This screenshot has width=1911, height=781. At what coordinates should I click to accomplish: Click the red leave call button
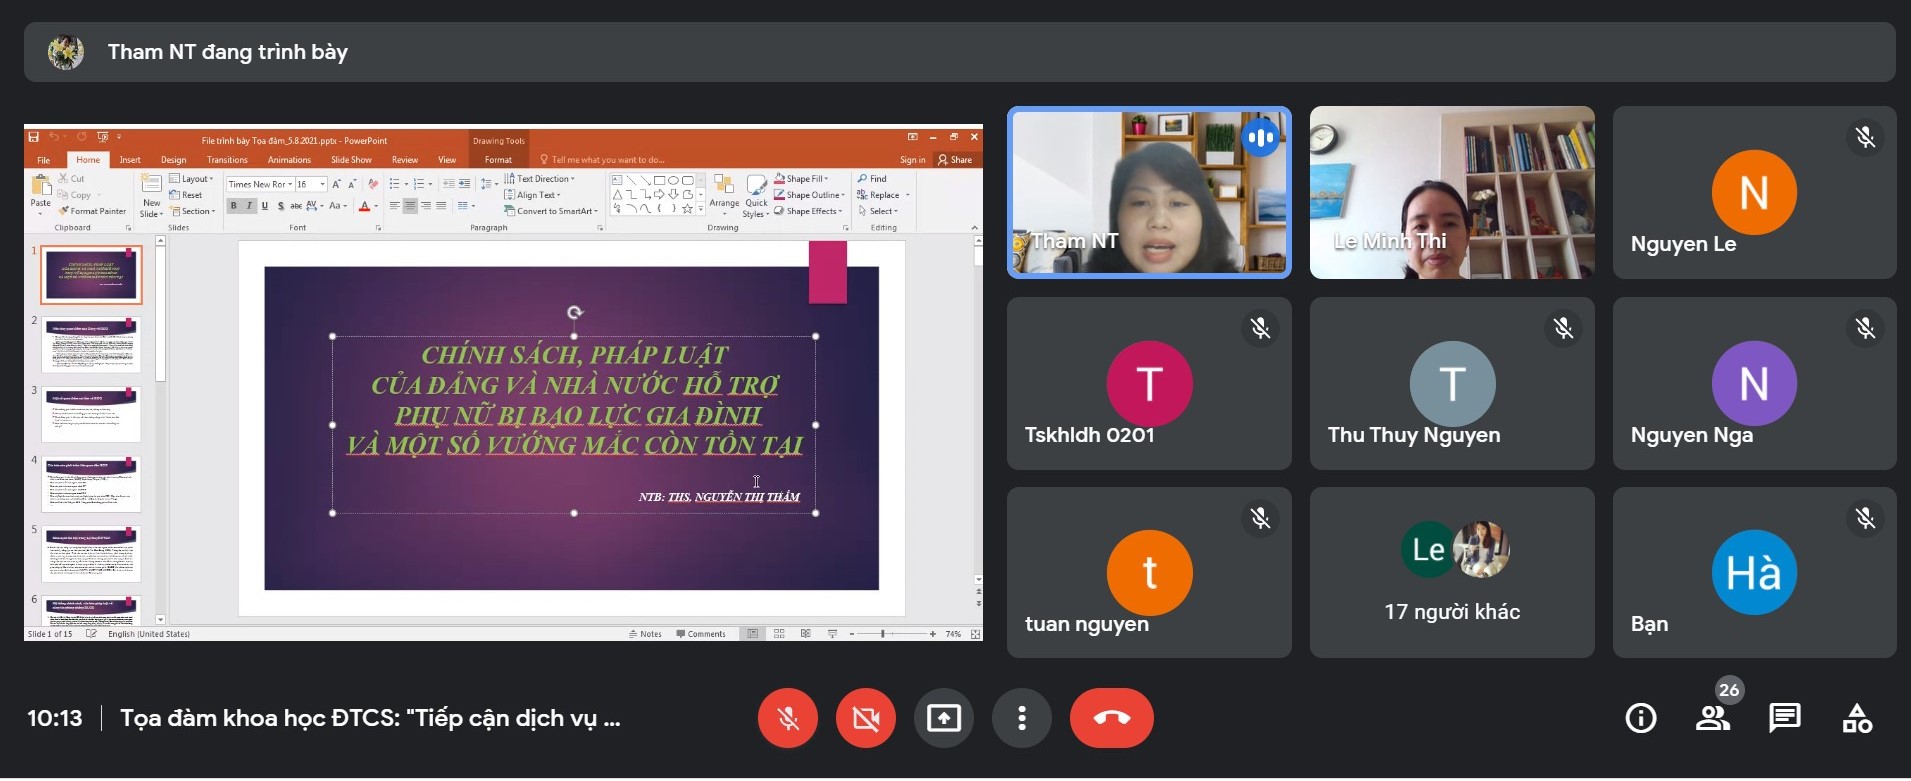point(1111,718)
